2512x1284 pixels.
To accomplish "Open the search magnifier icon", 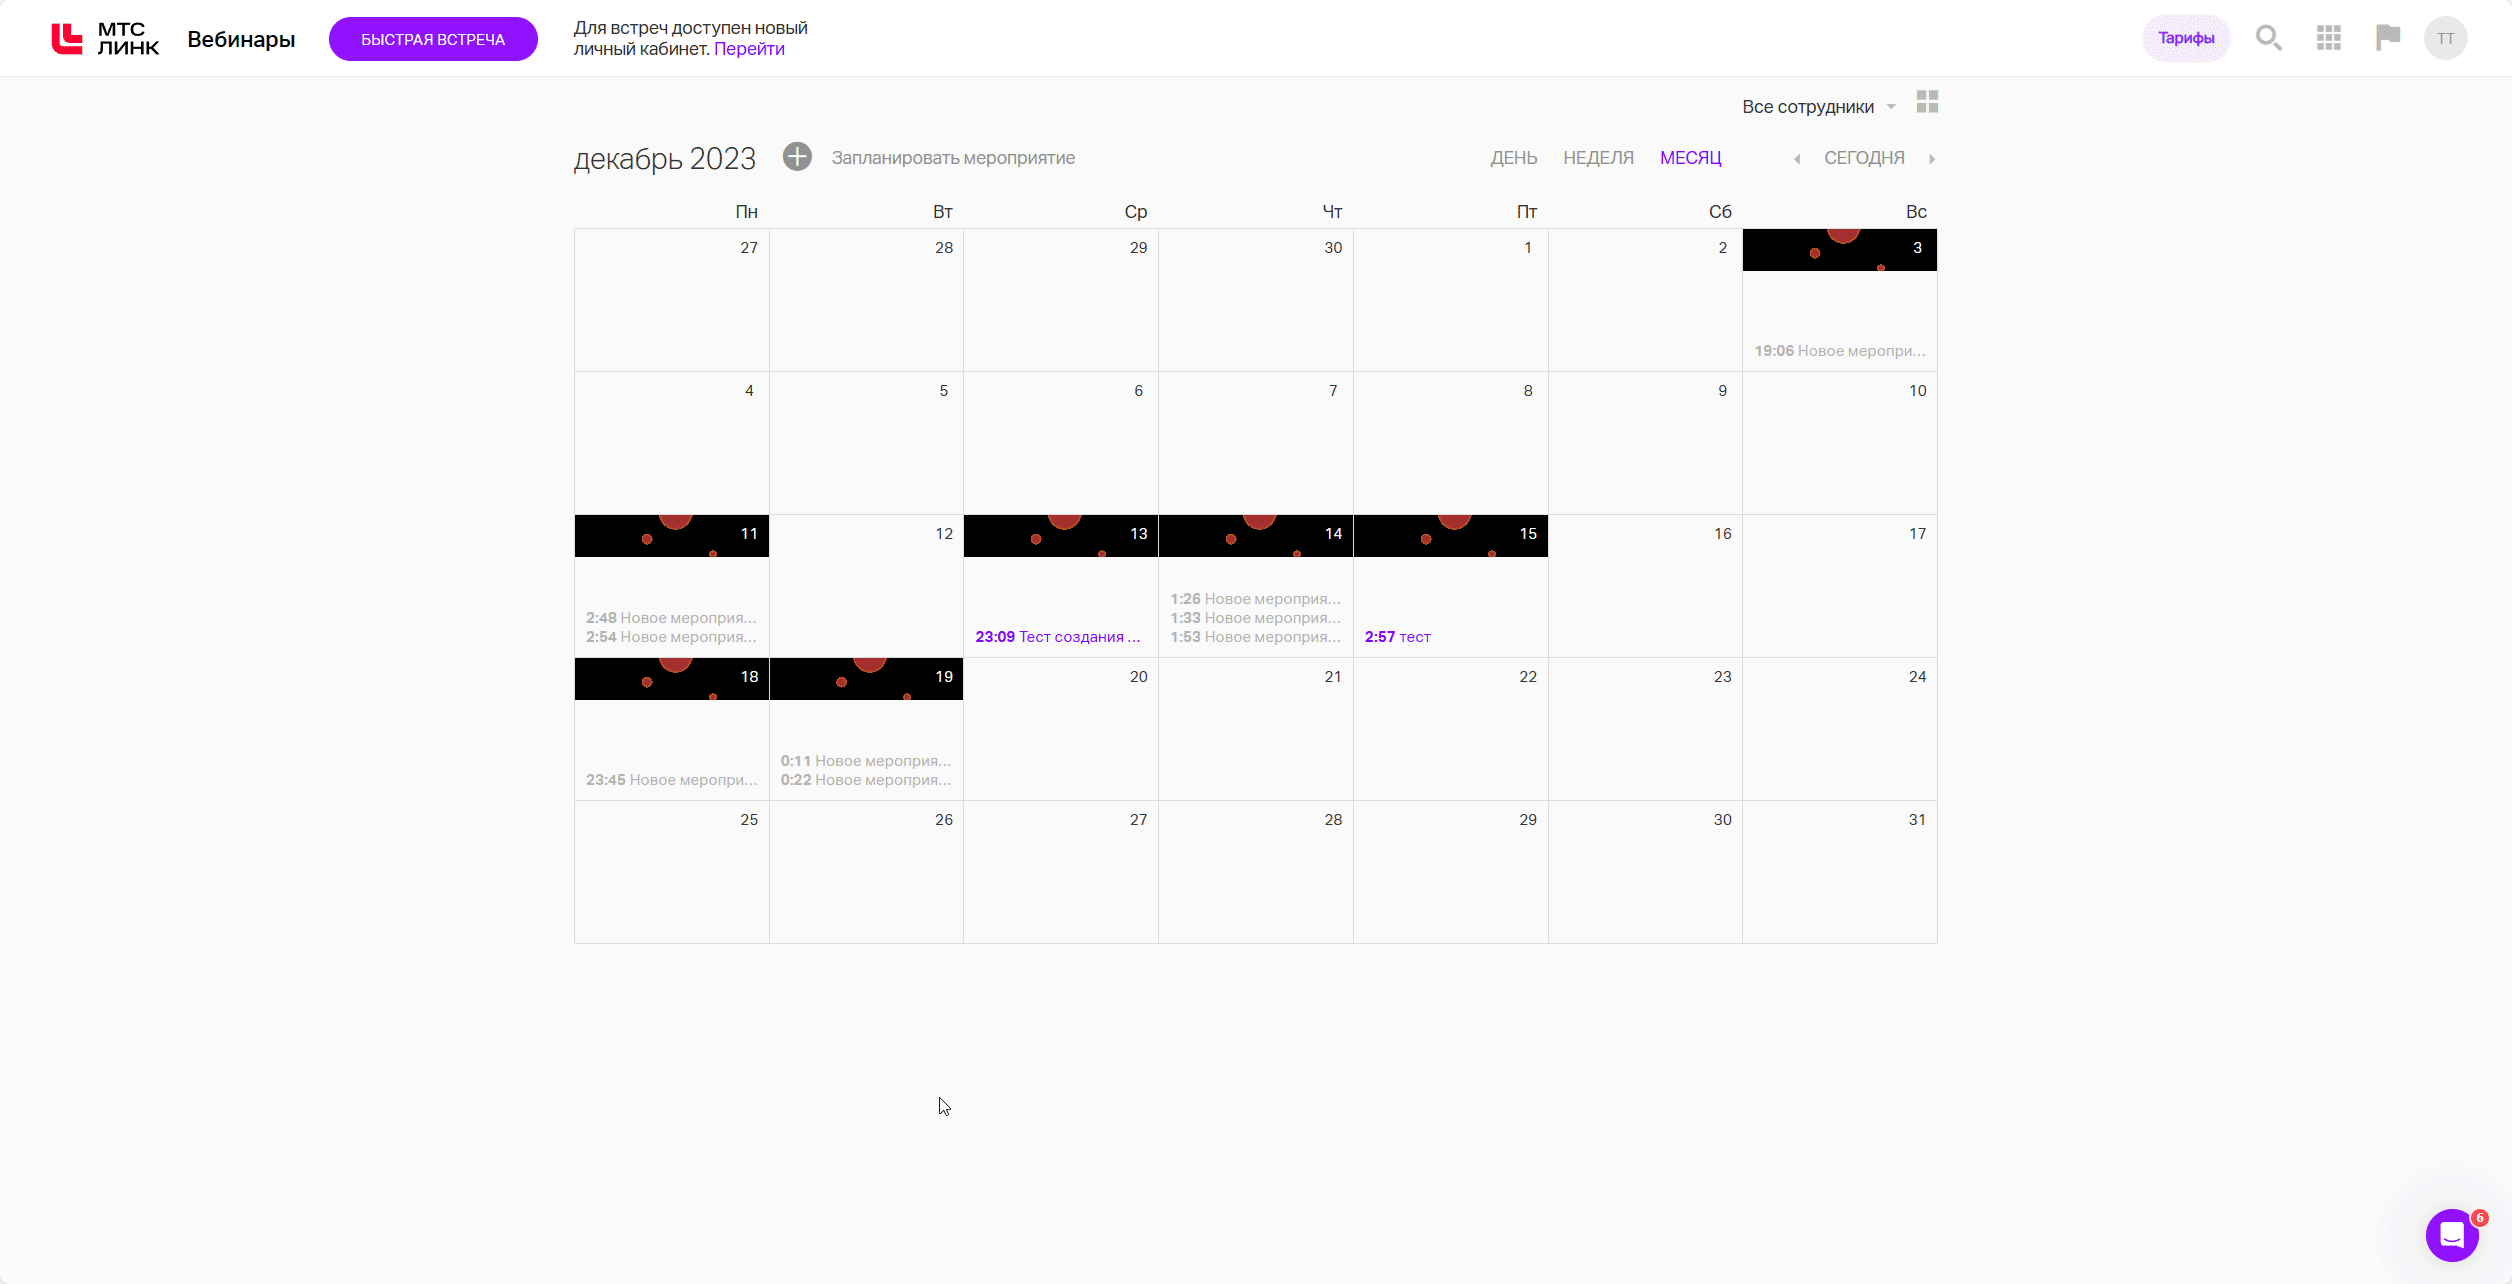I will tap(2268, 38).
